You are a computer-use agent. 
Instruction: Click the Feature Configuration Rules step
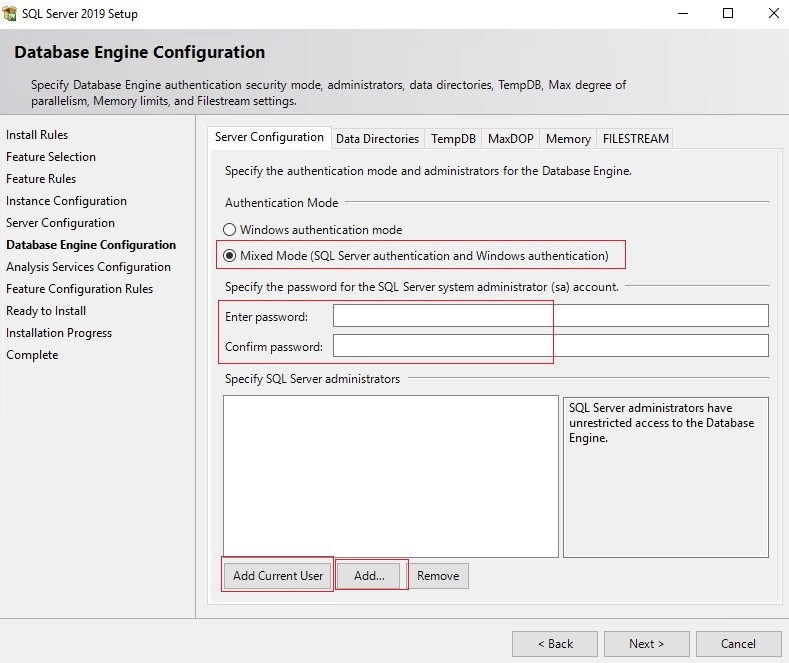pyautogui.click(x=80, y=289)
